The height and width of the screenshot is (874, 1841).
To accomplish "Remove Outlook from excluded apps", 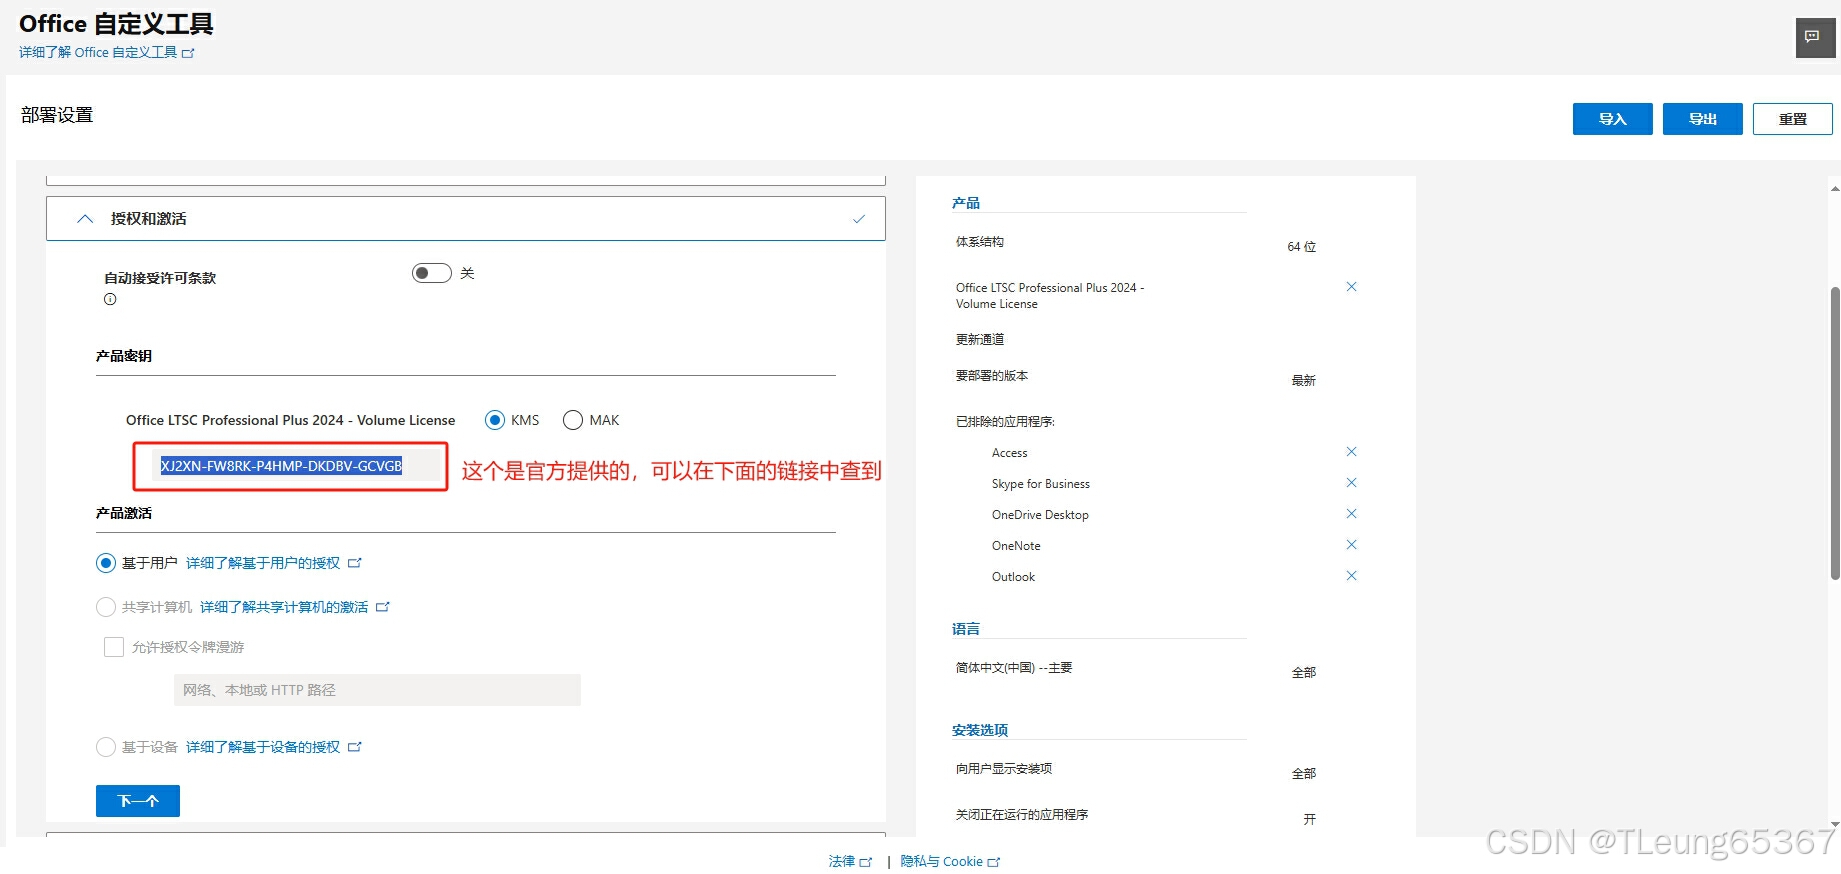I will pos(1351,576).
